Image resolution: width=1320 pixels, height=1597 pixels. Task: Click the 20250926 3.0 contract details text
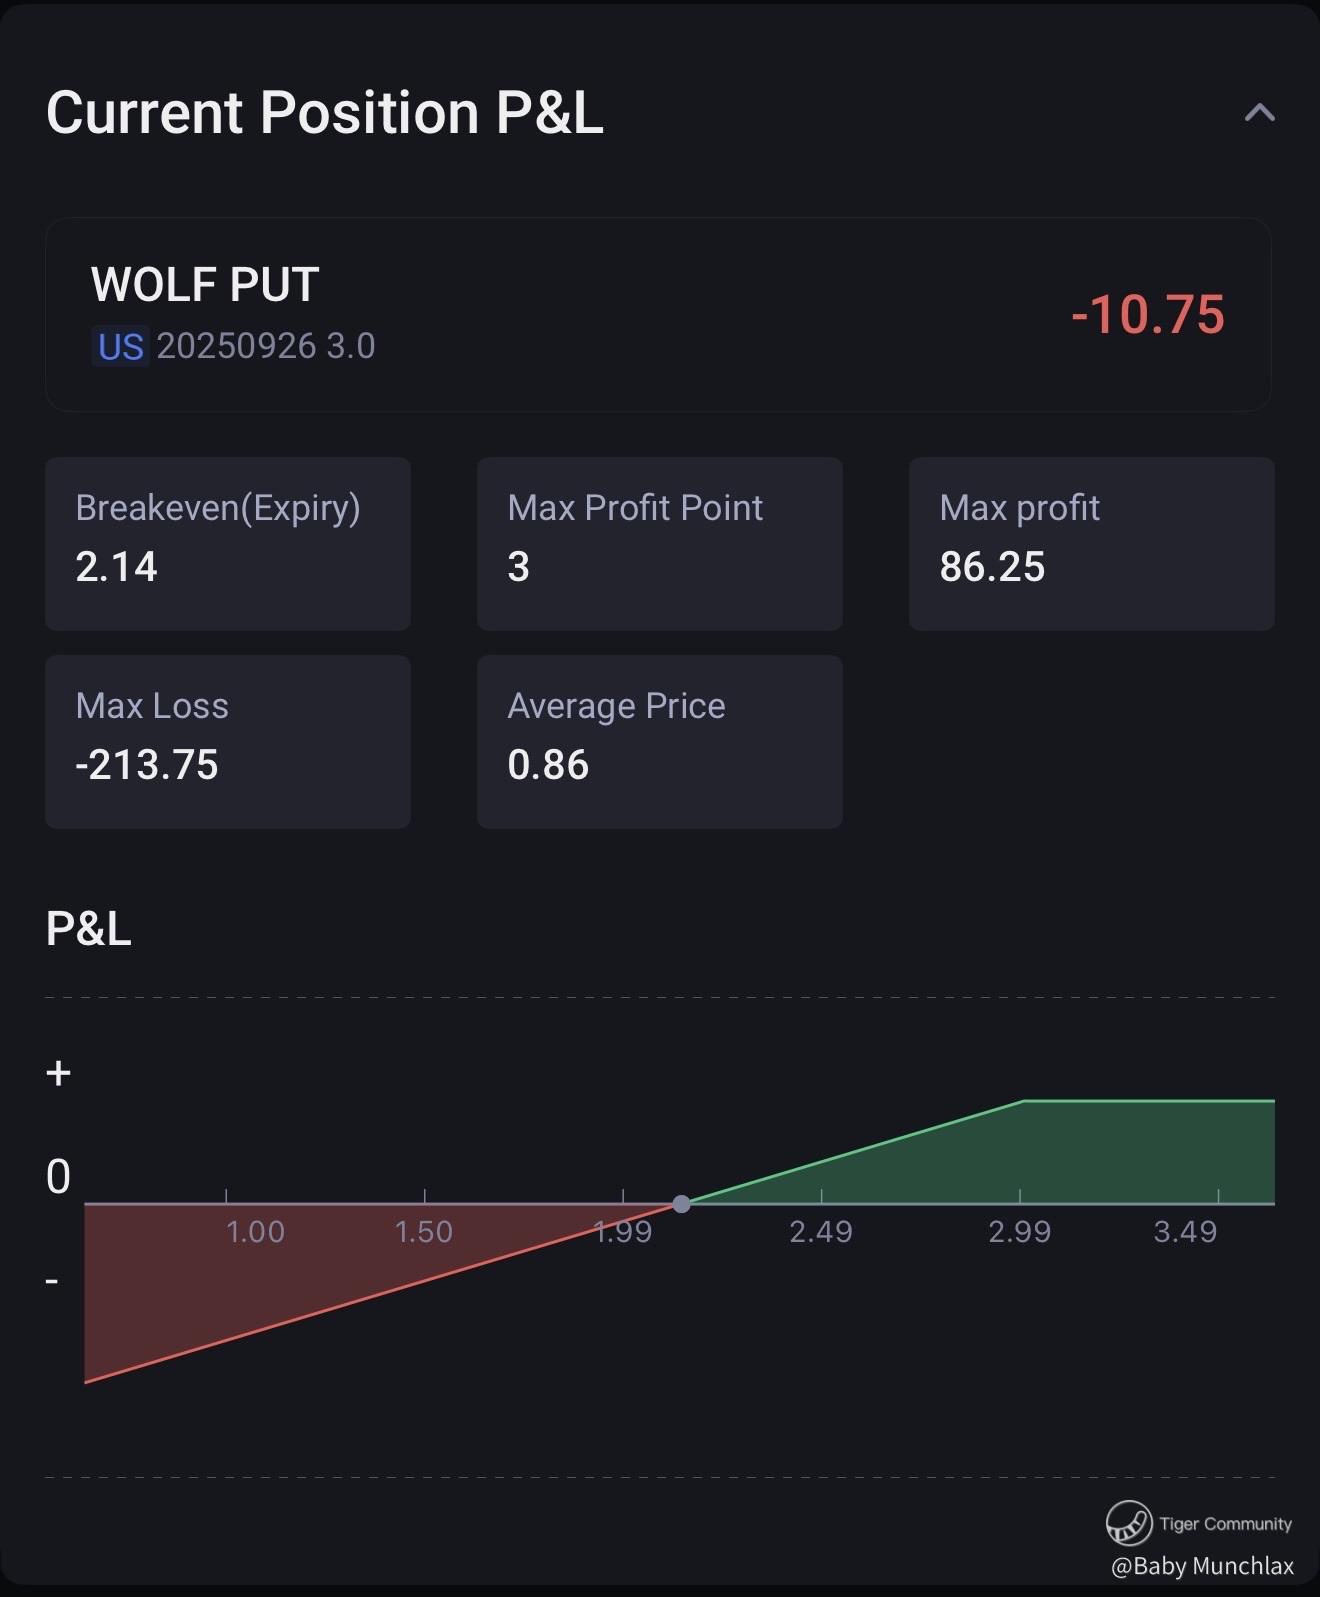(x=265, y=346)
